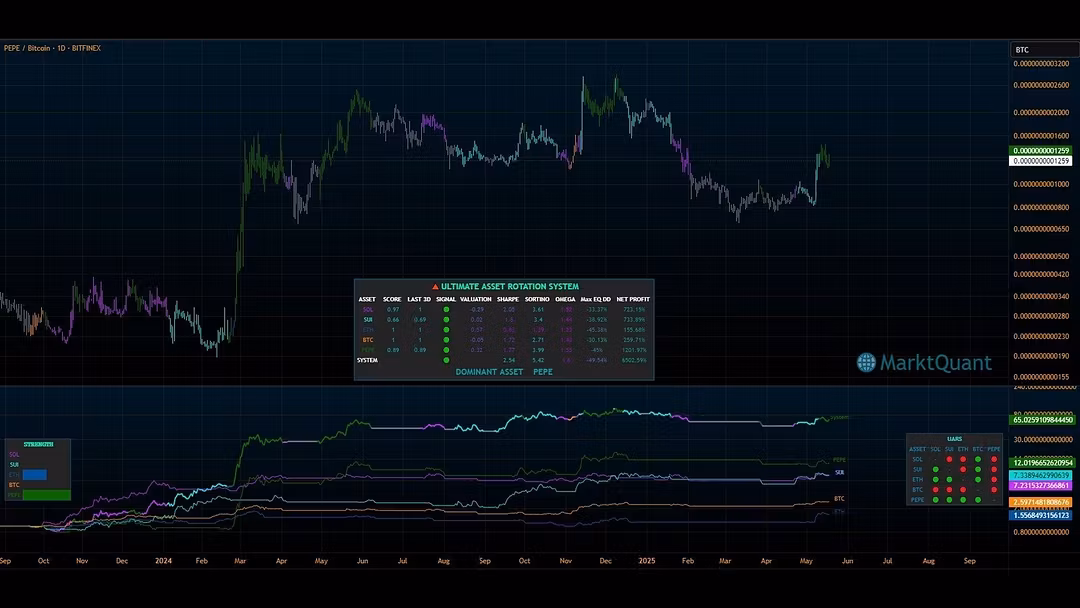Click the blue ETH strength bar
Viewport: 1080px width, 608px height.
click(x=35, y=474)
